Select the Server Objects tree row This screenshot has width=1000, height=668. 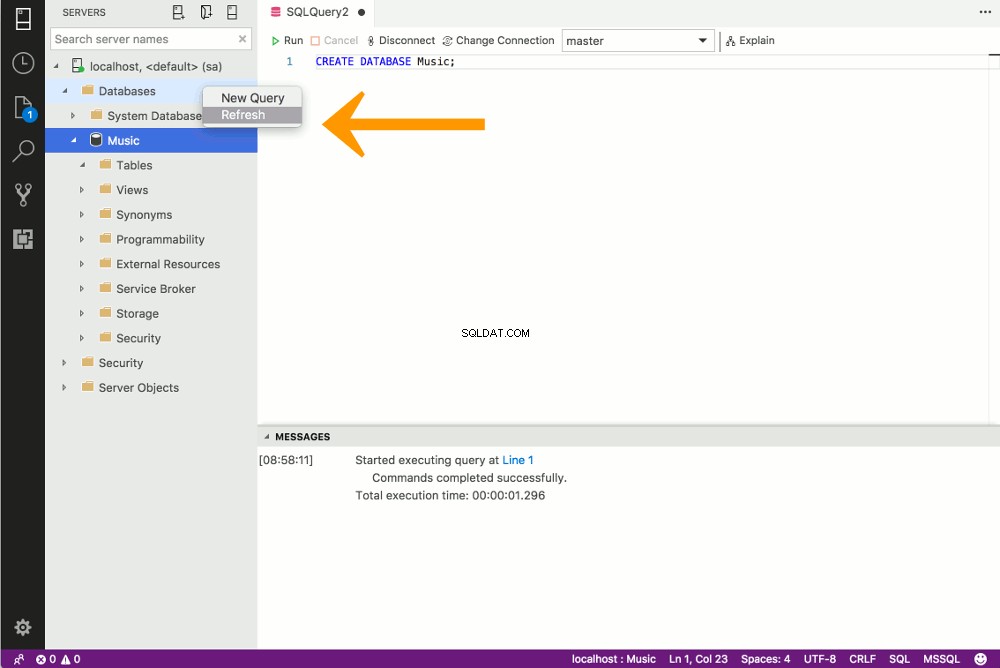click(151, 387)
